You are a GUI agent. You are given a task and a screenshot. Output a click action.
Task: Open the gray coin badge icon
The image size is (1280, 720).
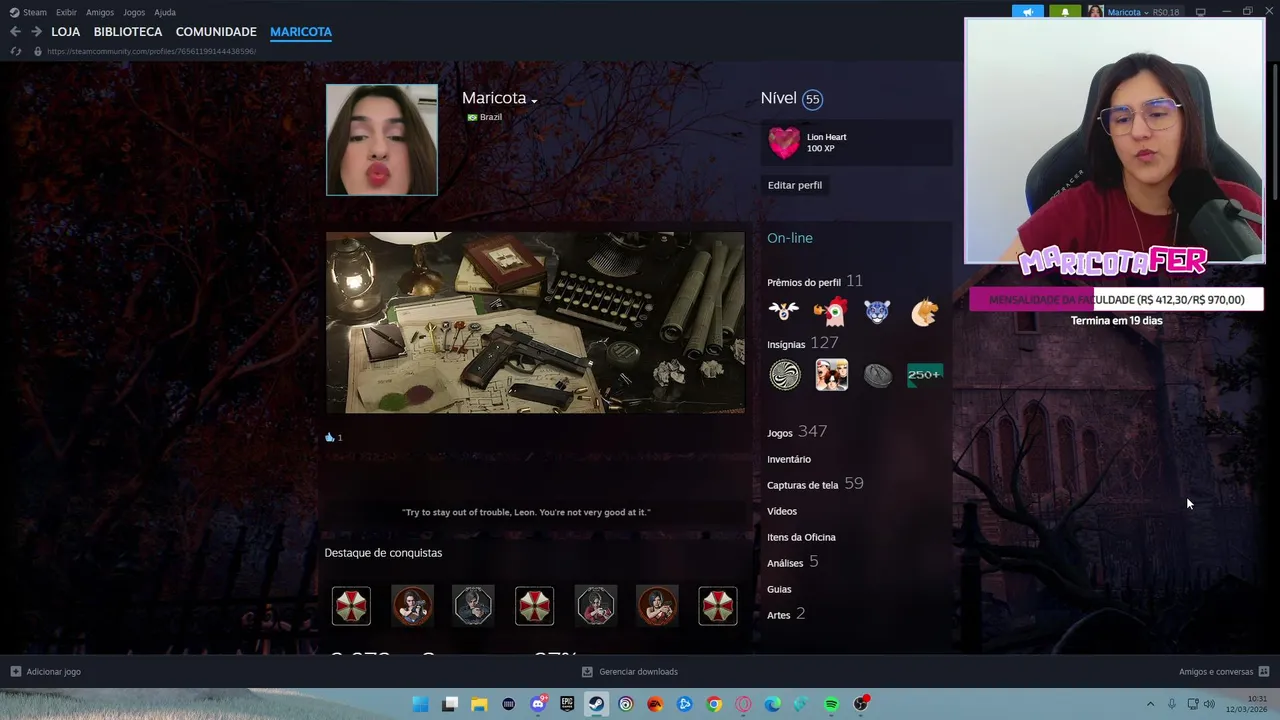(x=878, y=375)
